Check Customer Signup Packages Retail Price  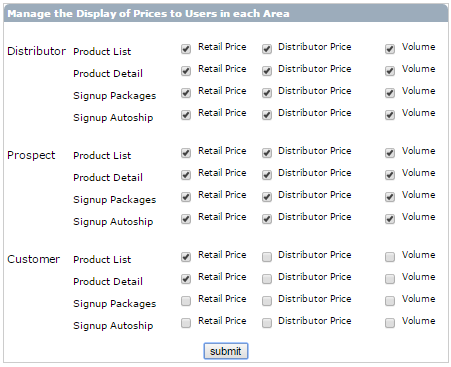(x=186, y=301)
